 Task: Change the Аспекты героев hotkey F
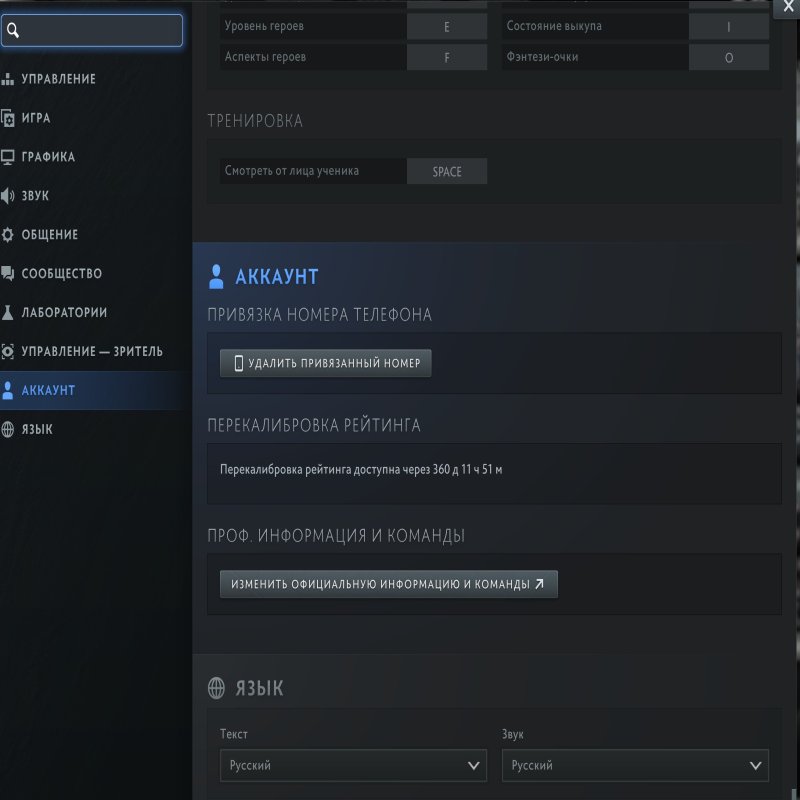446,58
